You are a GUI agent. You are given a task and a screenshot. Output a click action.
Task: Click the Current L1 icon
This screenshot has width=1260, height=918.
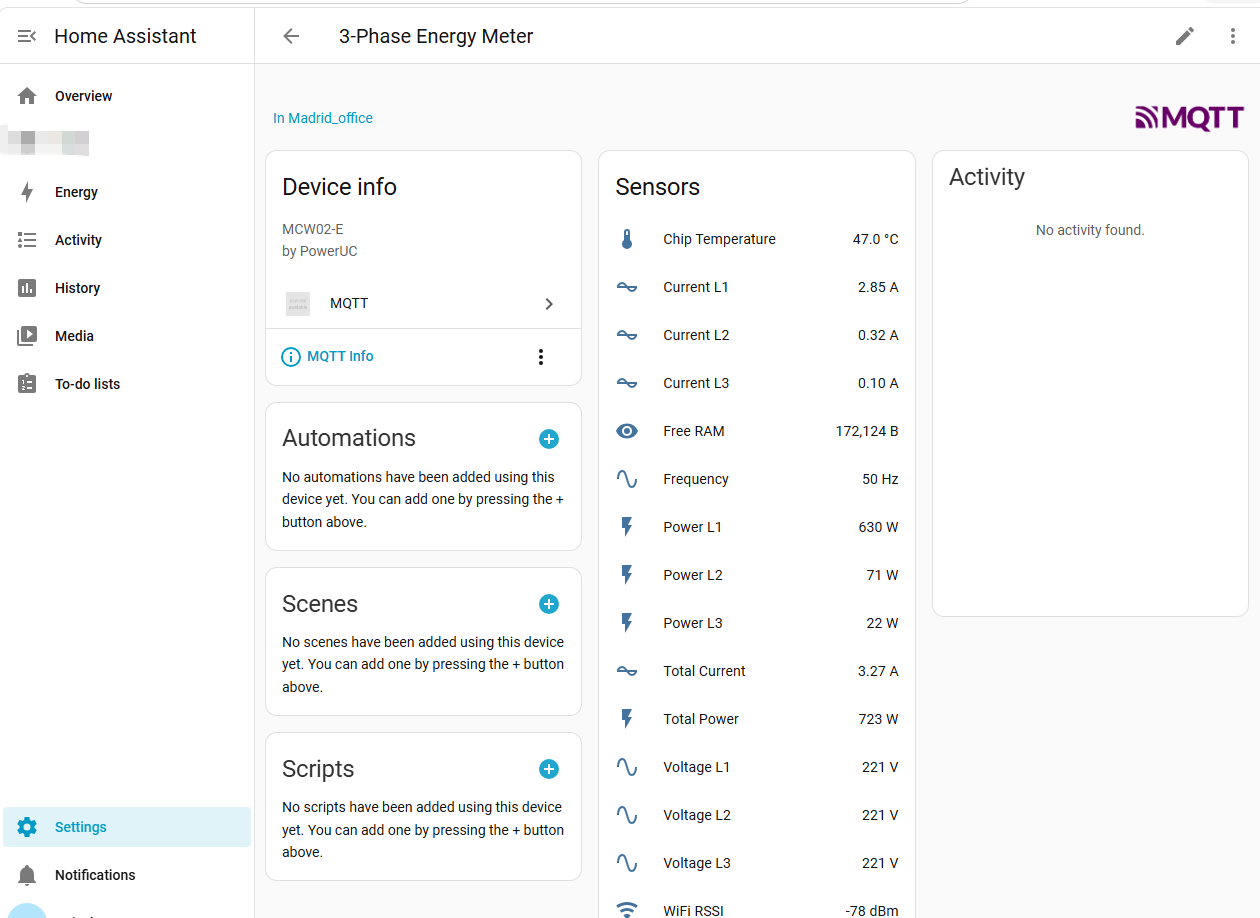(627, 287)
